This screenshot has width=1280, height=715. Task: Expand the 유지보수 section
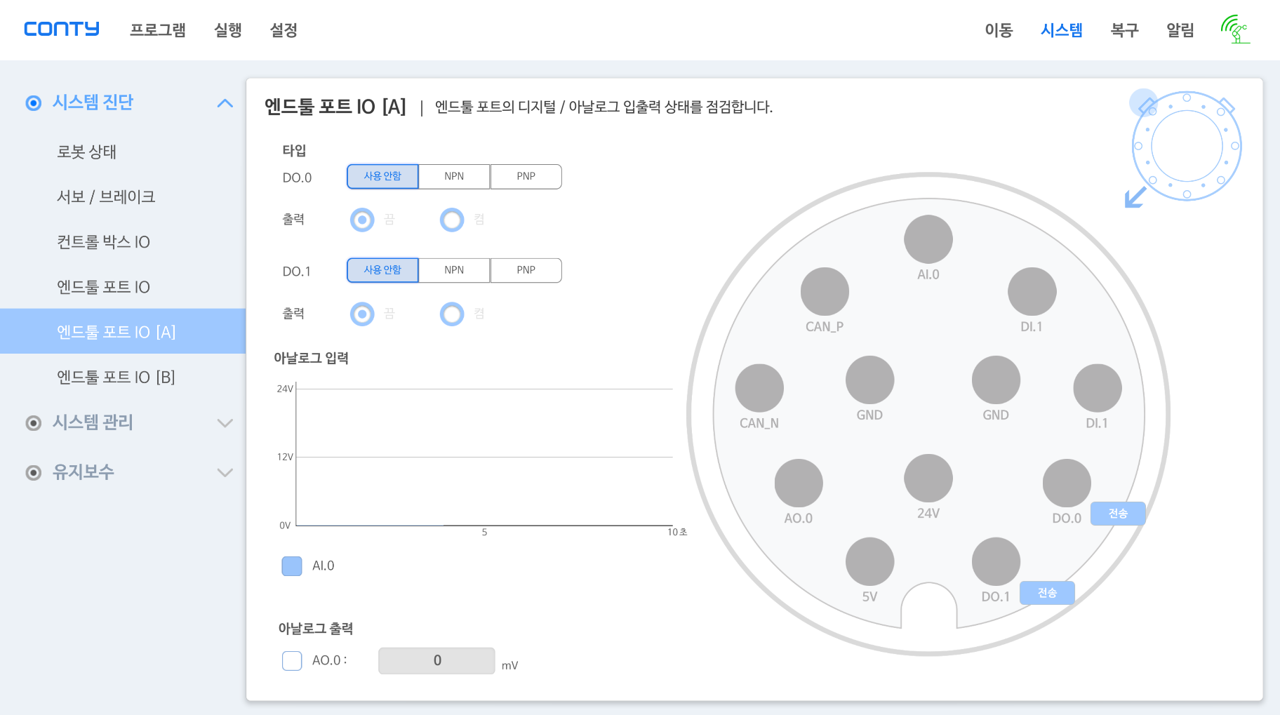coord(225,472)
